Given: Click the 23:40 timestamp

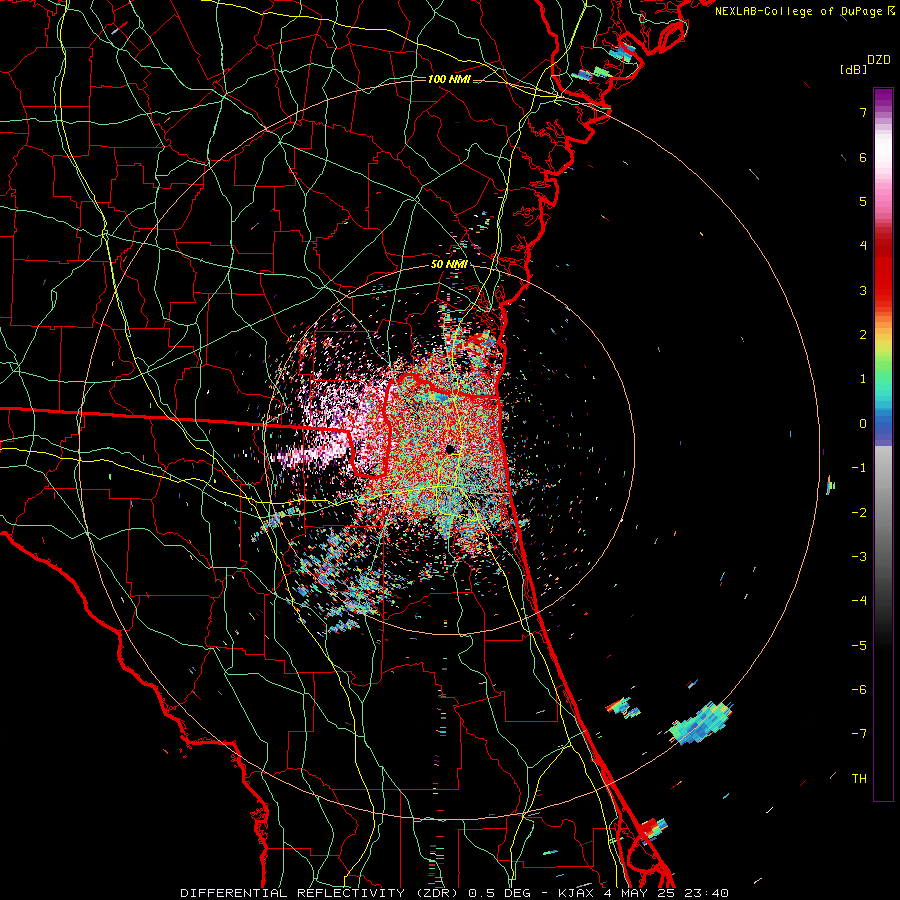Looking at the screenshot, I should pyautogui.click(x=708, y=893).
